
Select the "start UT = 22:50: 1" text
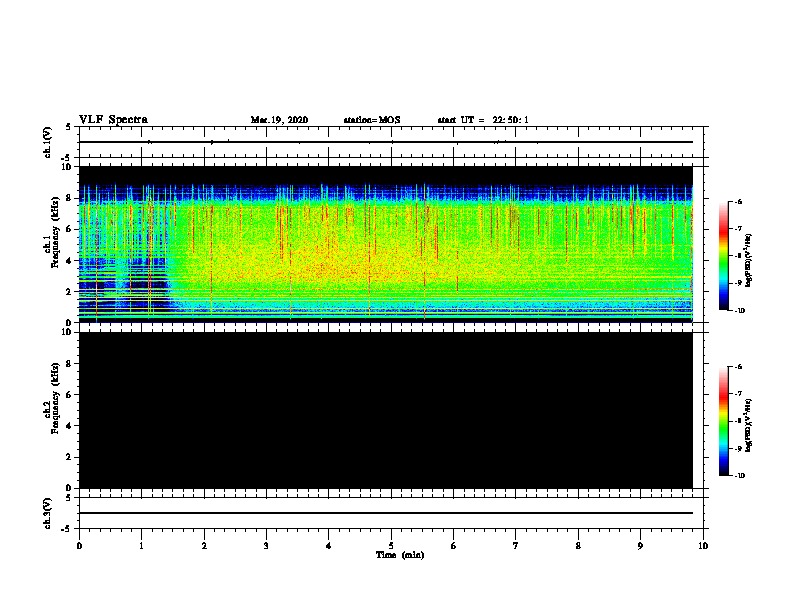pyautogui.click(x=483, y=120)
